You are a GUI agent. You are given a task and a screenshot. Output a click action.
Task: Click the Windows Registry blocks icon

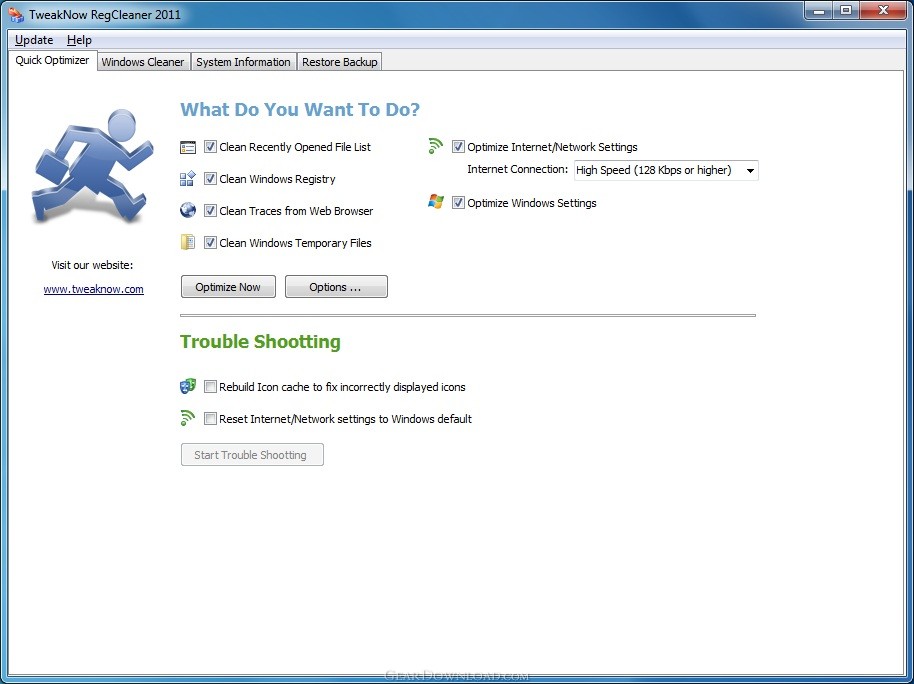coord(188,179)
